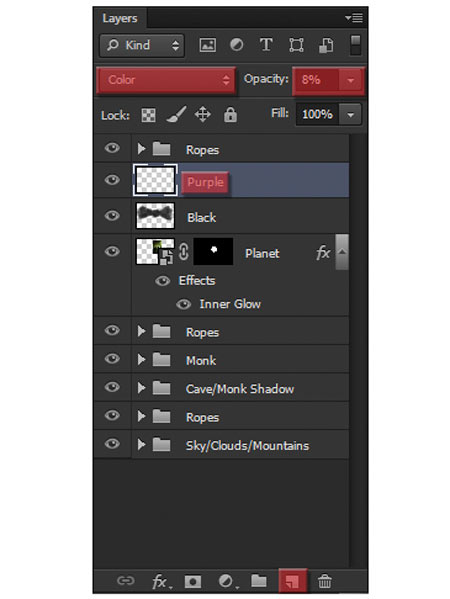Select the Black layer thumbnail
The height and width of the screenshot is (599, 450).
pyautogui.click(x=155, y=216)
